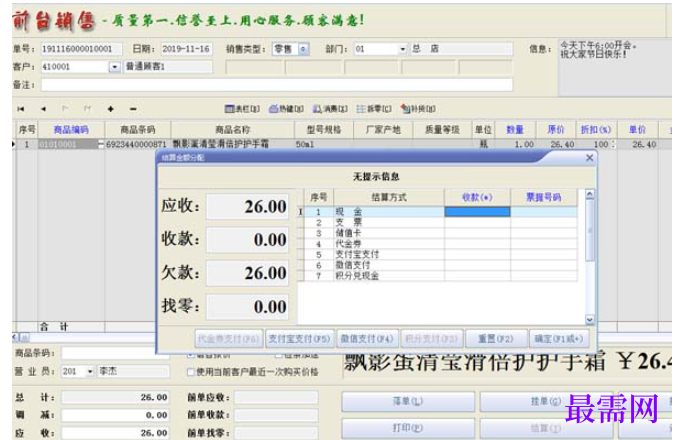677x440 pixels.
Task: Click the 备注 remarks input field
Action: (x=277, y=85)
